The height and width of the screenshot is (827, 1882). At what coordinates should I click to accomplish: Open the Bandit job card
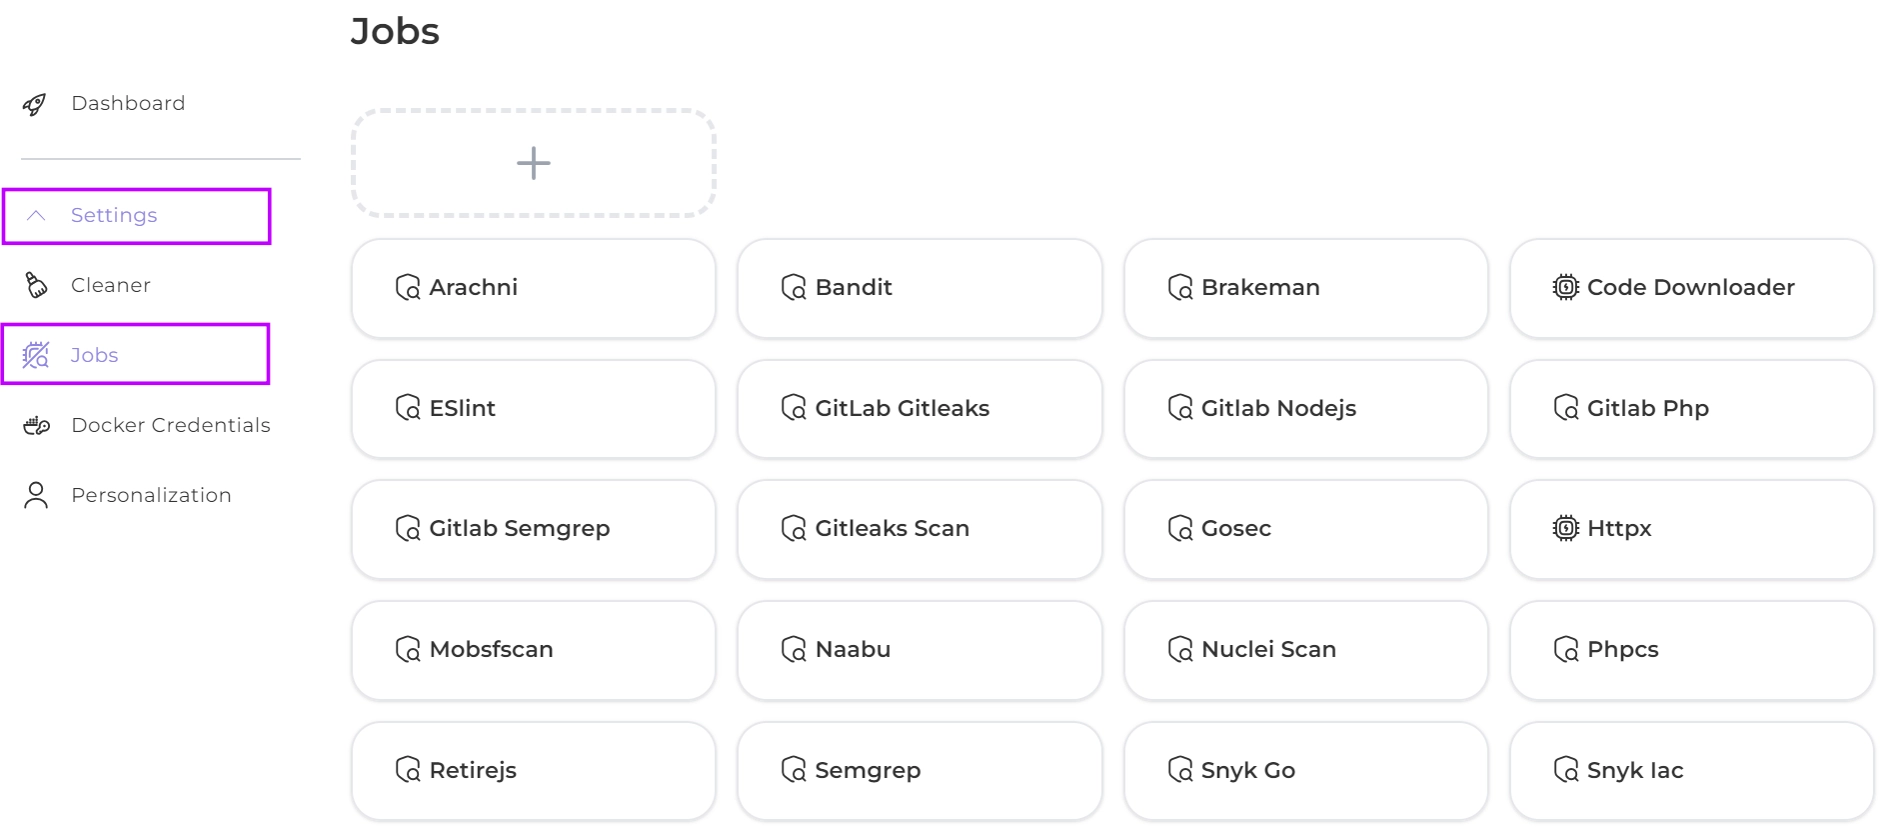919,288
